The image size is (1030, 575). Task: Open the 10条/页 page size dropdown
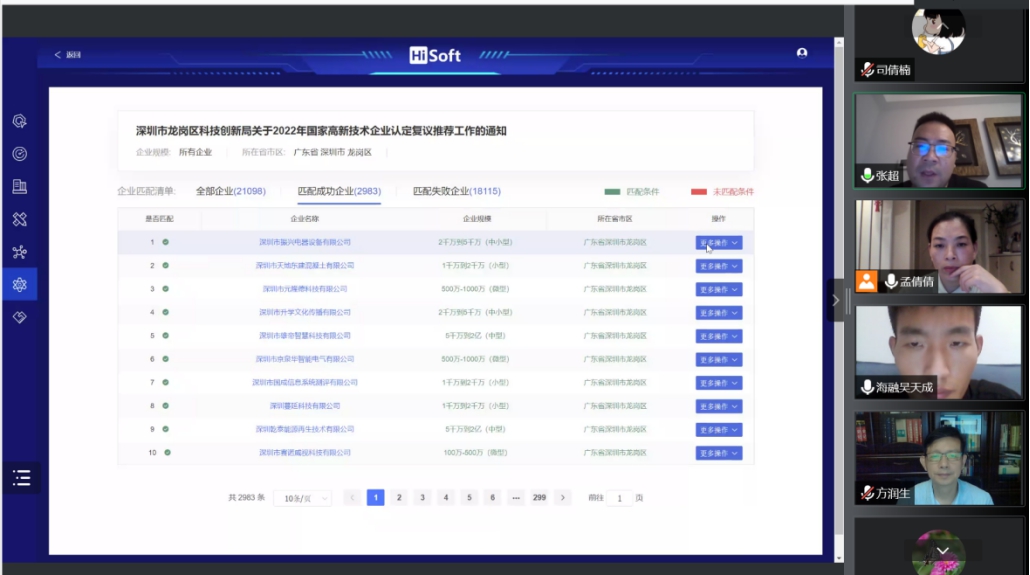pos(302,498)
